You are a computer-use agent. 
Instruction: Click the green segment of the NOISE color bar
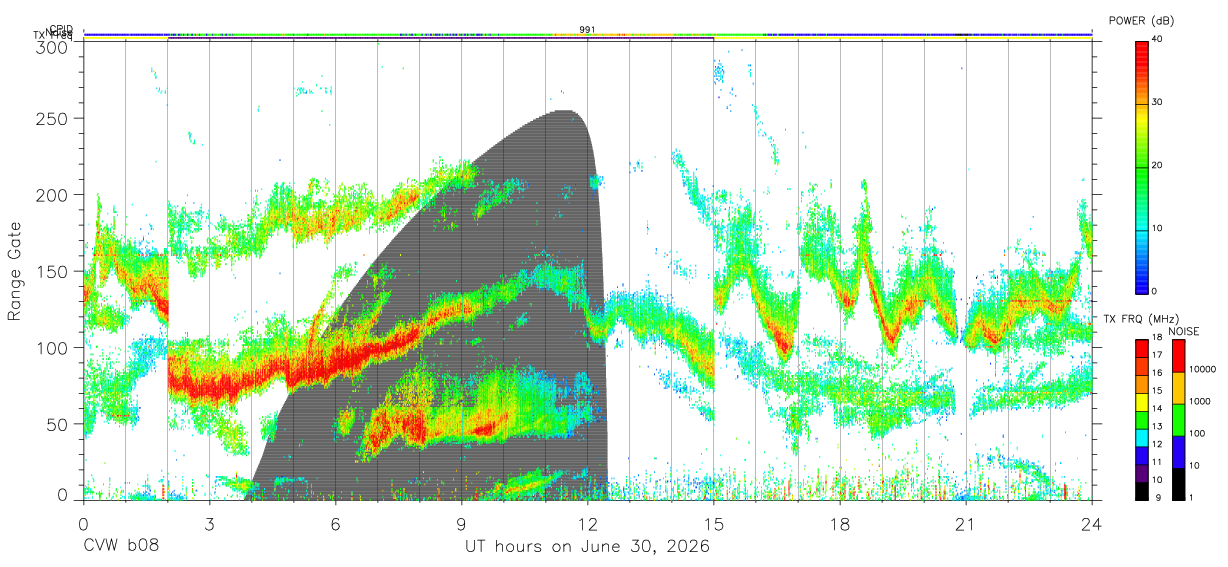pyautogui.click(x=1178, y=420)
